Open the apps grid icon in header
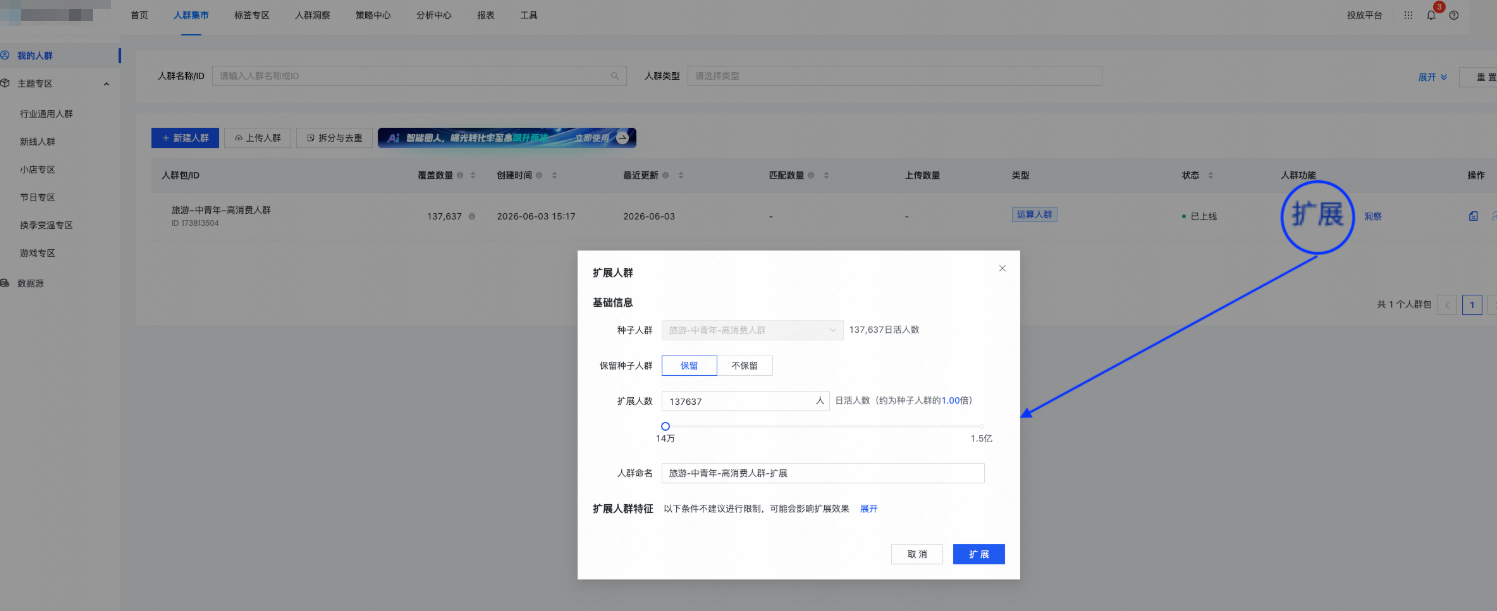This screenshot has height=611, width=1497. coord(1408,15)
